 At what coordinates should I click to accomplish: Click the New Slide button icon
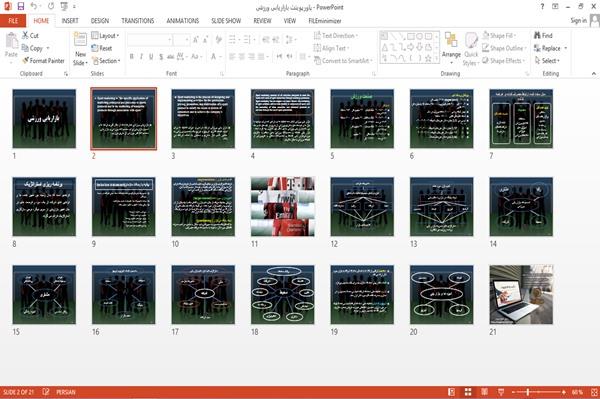click(x=80, y=40)
